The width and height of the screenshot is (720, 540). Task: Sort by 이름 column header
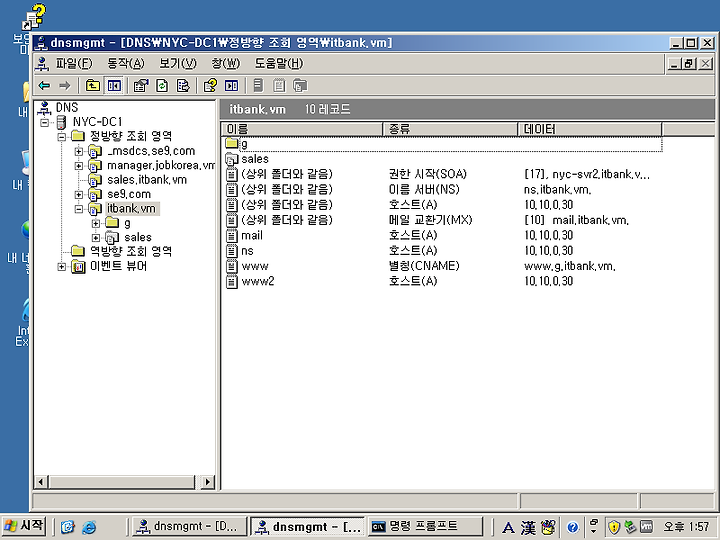pyautogui.click(x=302, y=129)
